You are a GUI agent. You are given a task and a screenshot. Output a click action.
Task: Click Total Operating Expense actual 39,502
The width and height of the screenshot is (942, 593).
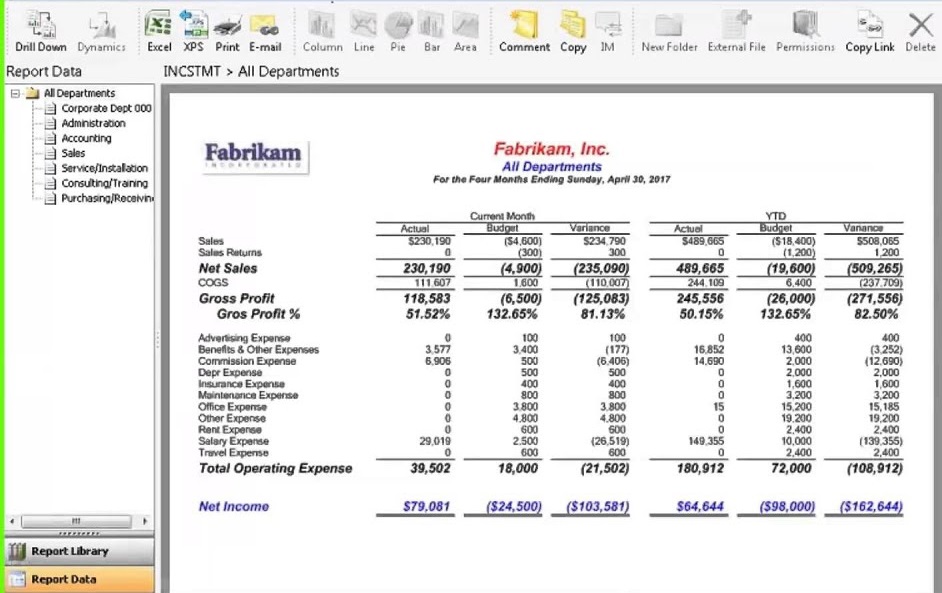[x=430, y=469]
